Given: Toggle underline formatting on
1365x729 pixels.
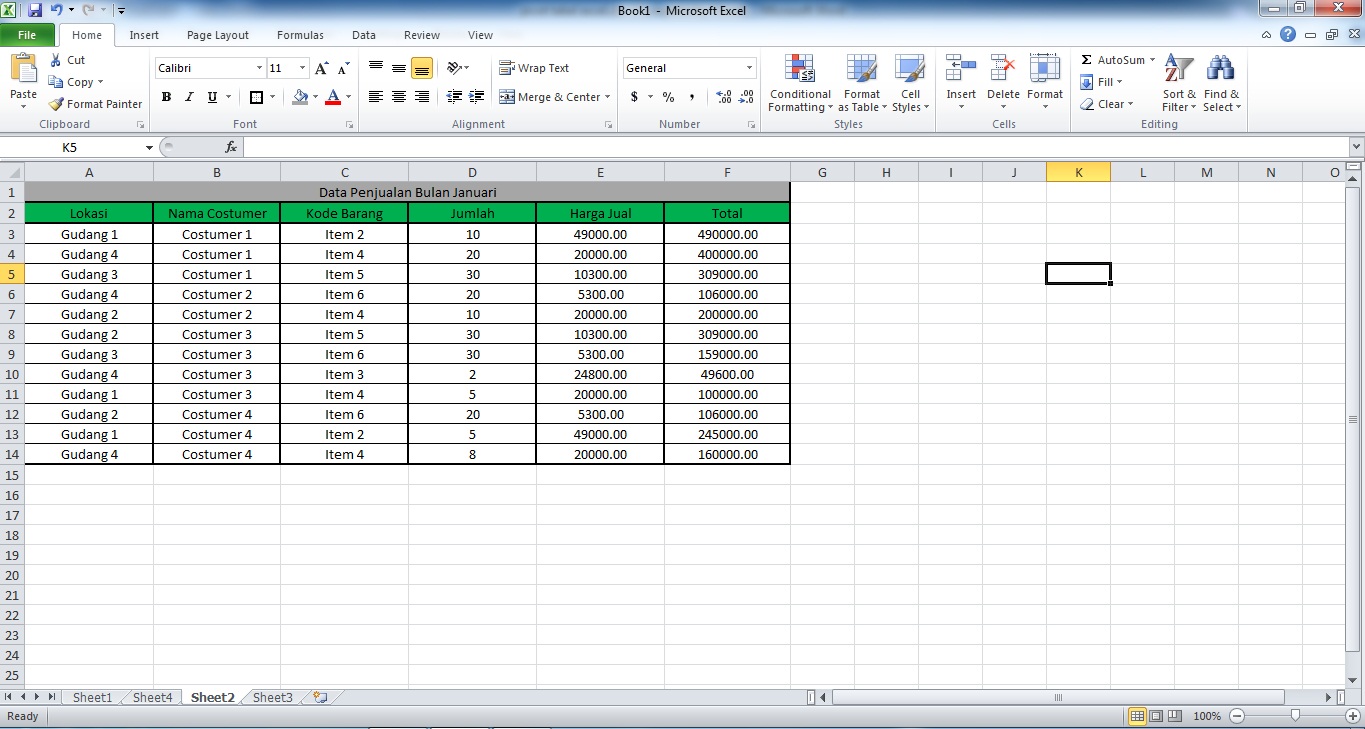Looking at the screenshot, I should point(210,97).
